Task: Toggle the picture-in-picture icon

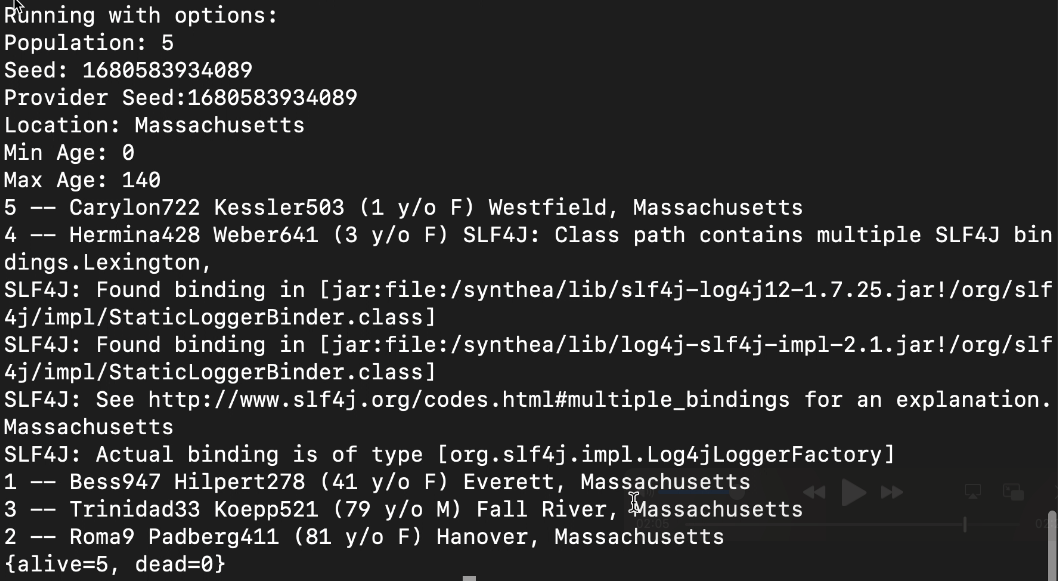Action: [x=1013, y=492]
